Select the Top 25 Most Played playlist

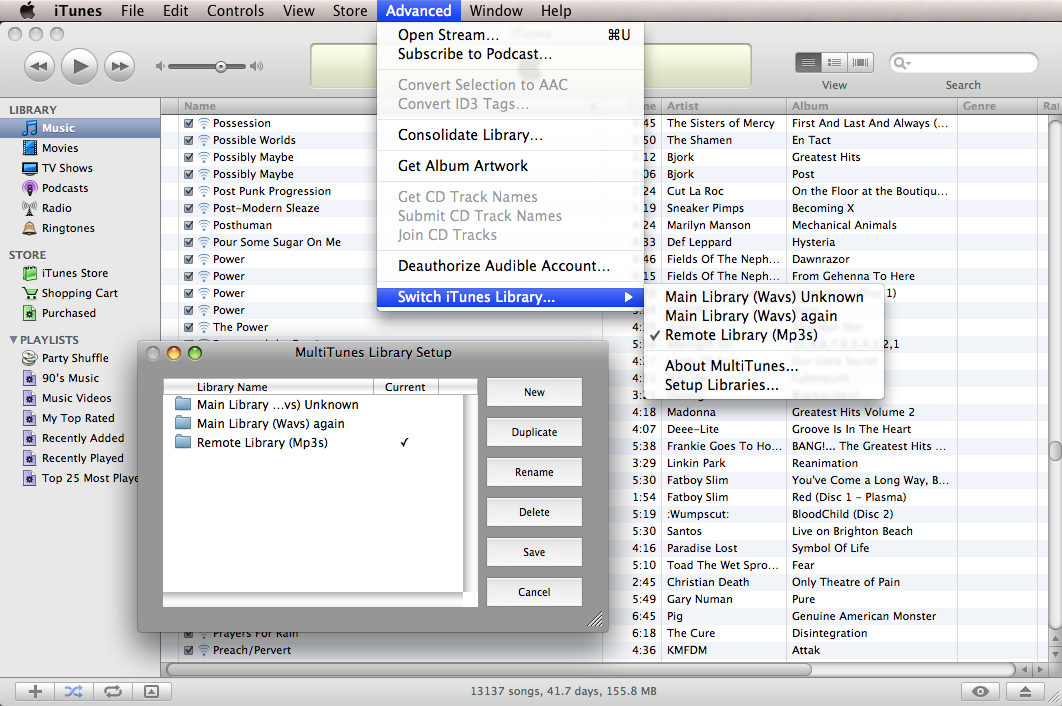point(80,478)
